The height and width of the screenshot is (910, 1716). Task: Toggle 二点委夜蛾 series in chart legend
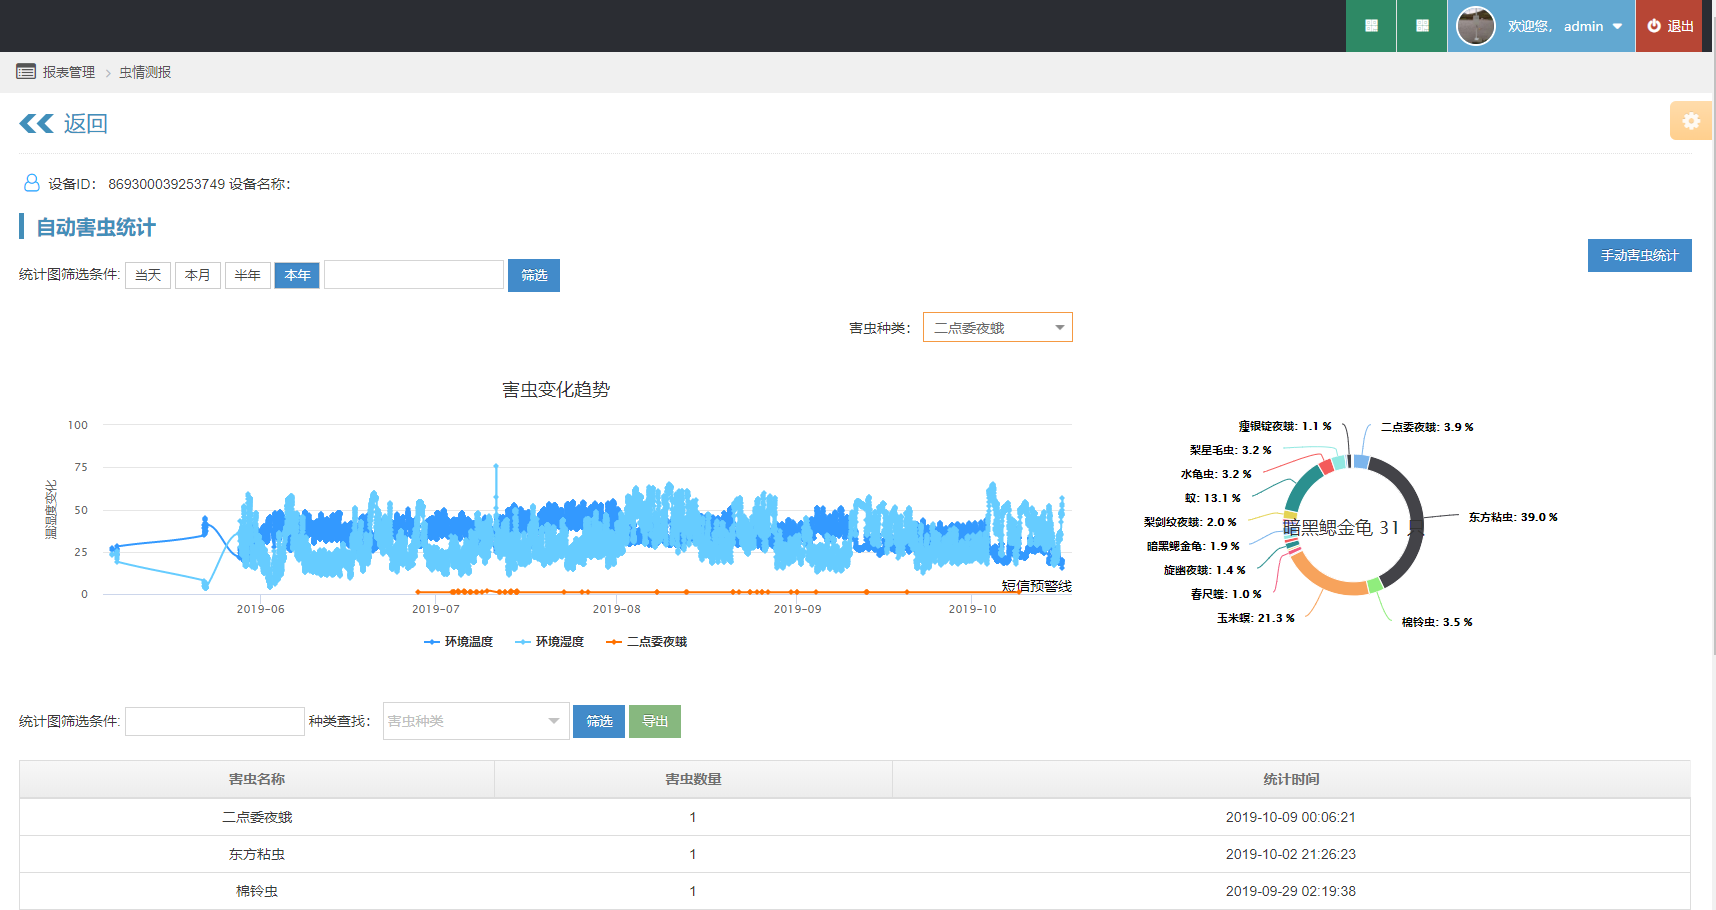click(646, 642)
